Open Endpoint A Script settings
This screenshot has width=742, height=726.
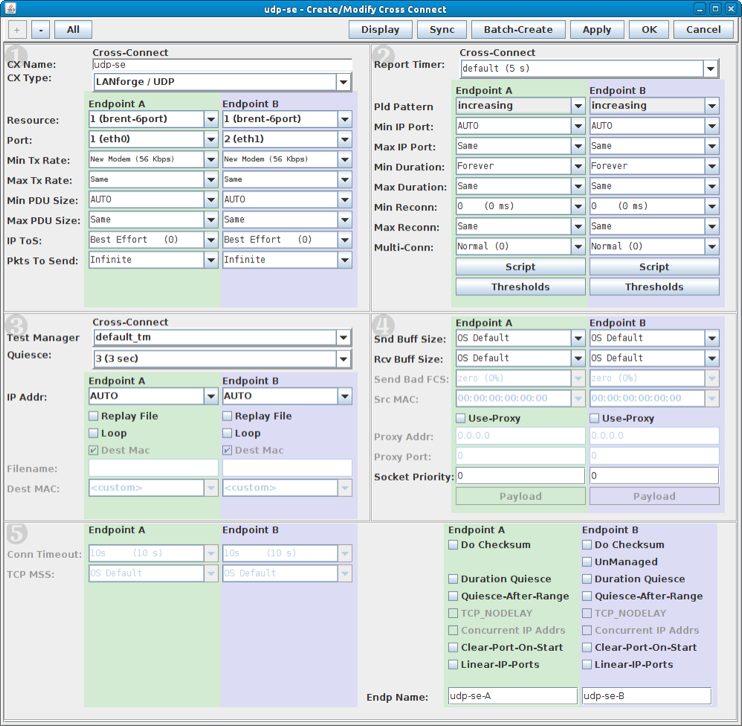pos(520,267)
